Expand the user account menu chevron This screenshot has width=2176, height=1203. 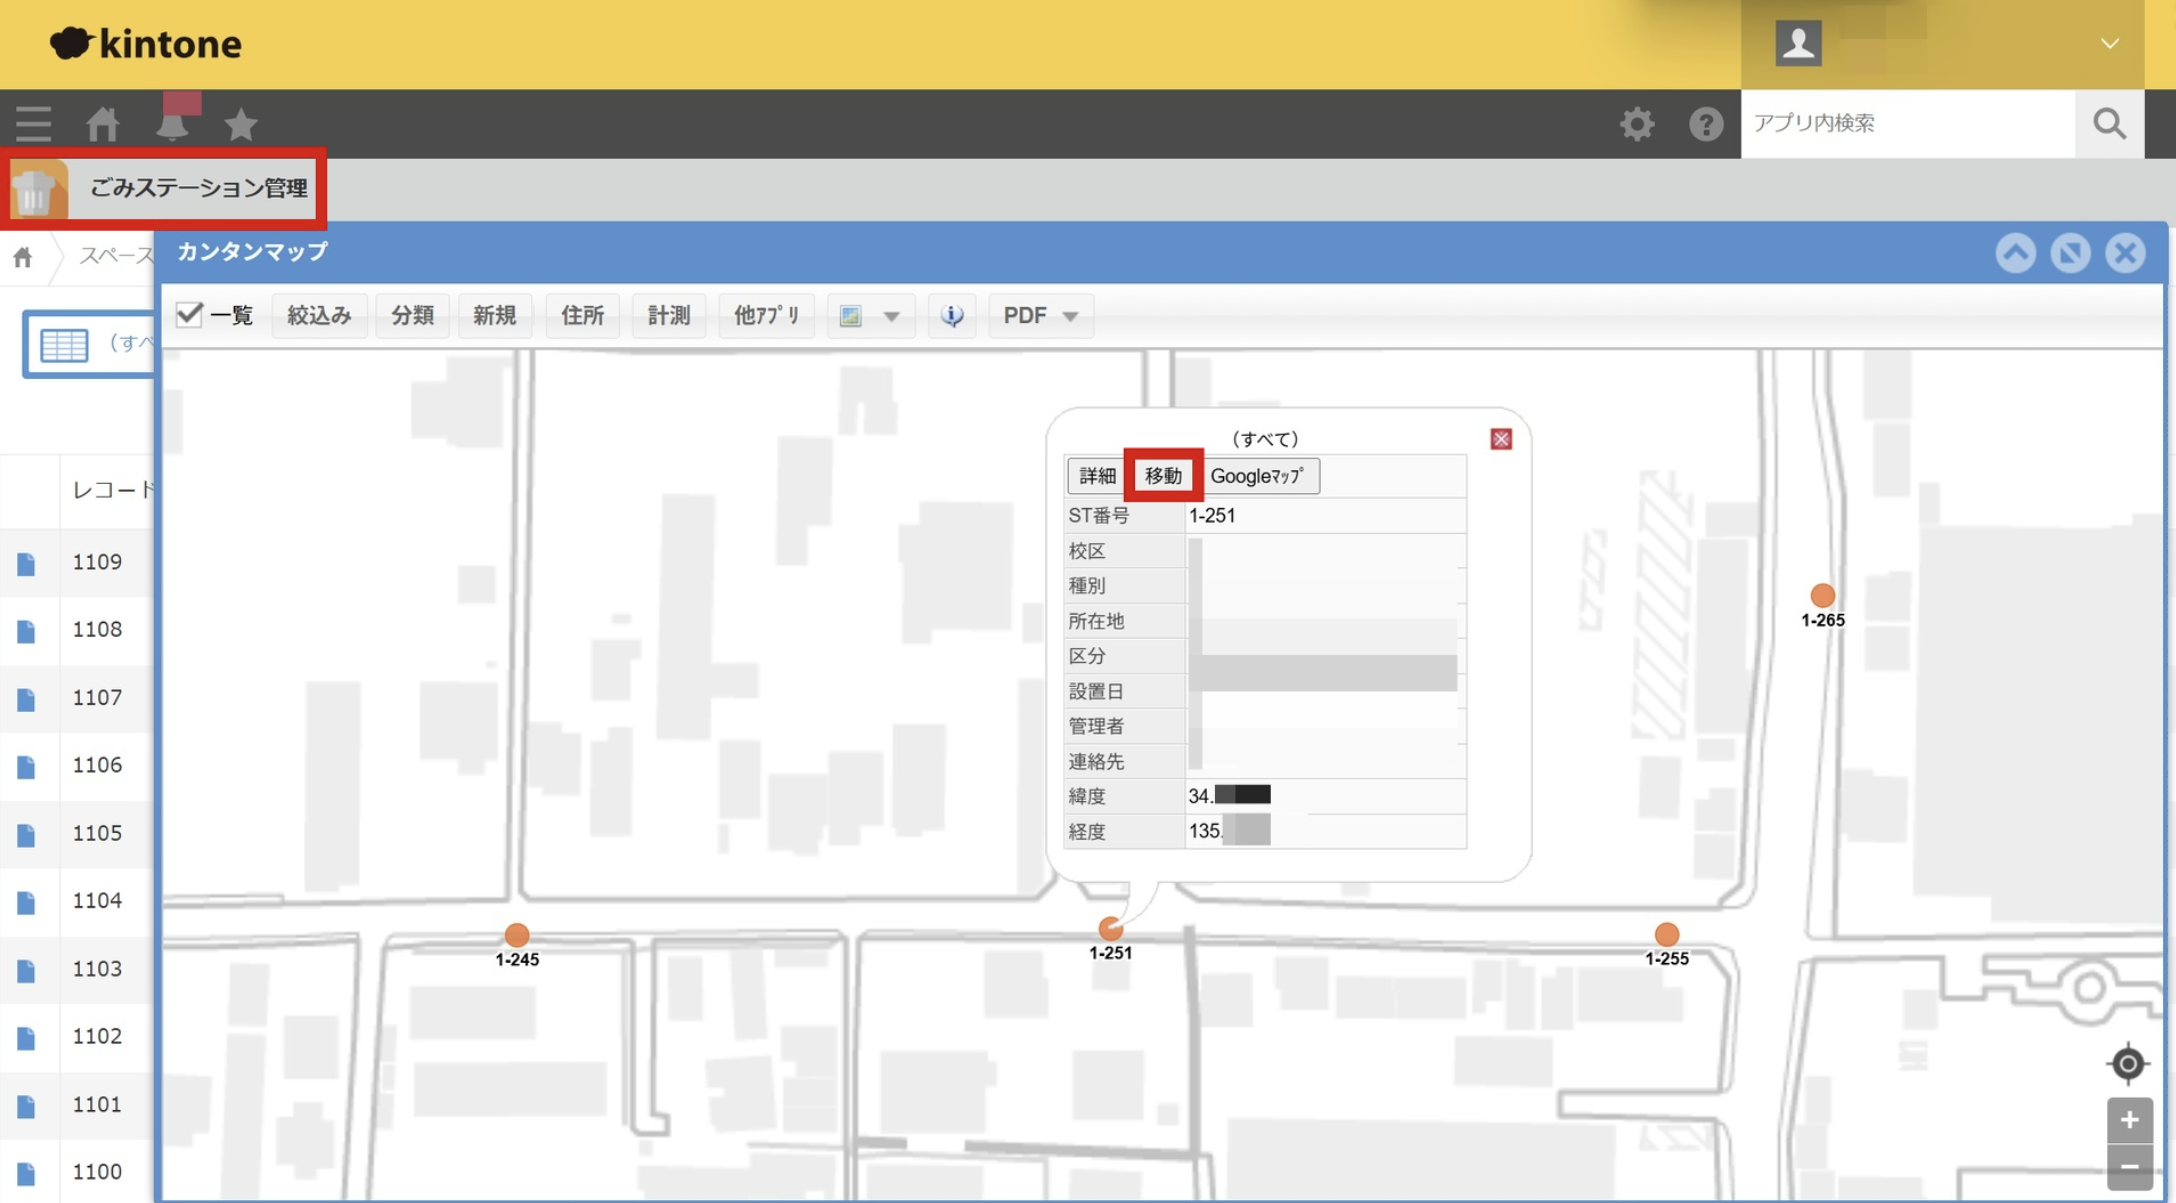click(2110, 44)
